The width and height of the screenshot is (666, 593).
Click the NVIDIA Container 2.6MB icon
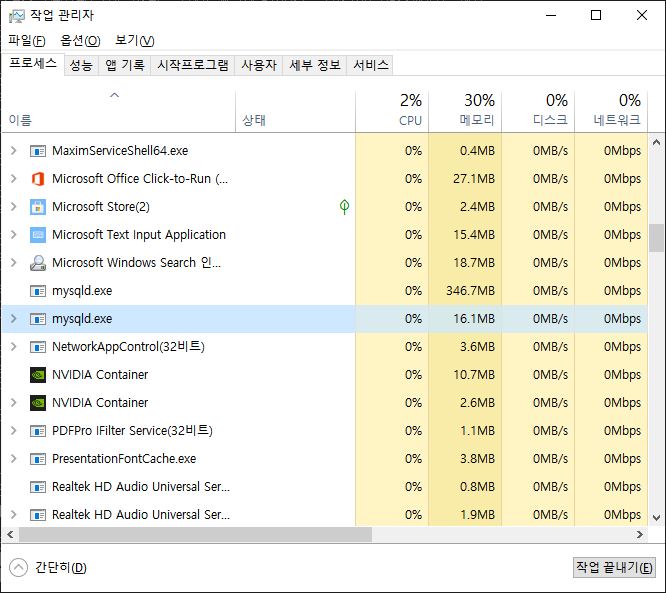(x=38, y=403)
